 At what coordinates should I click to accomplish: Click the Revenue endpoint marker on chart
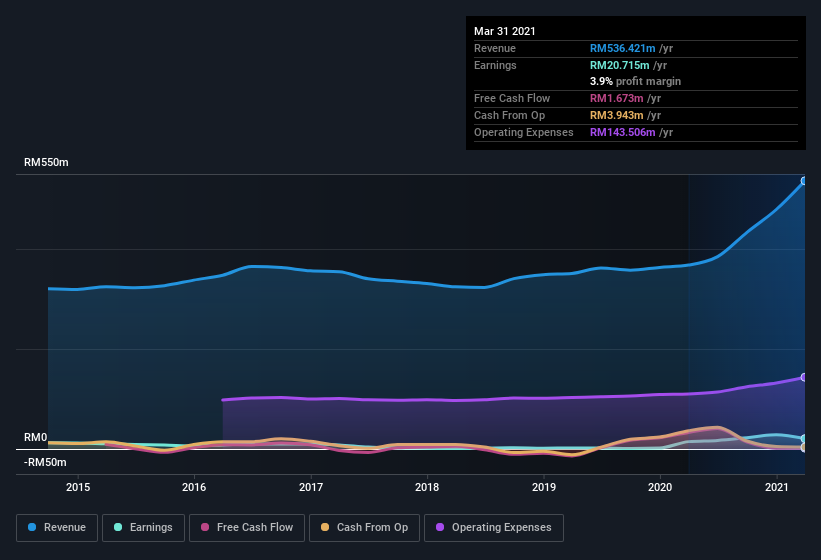(x=804, y=181)
